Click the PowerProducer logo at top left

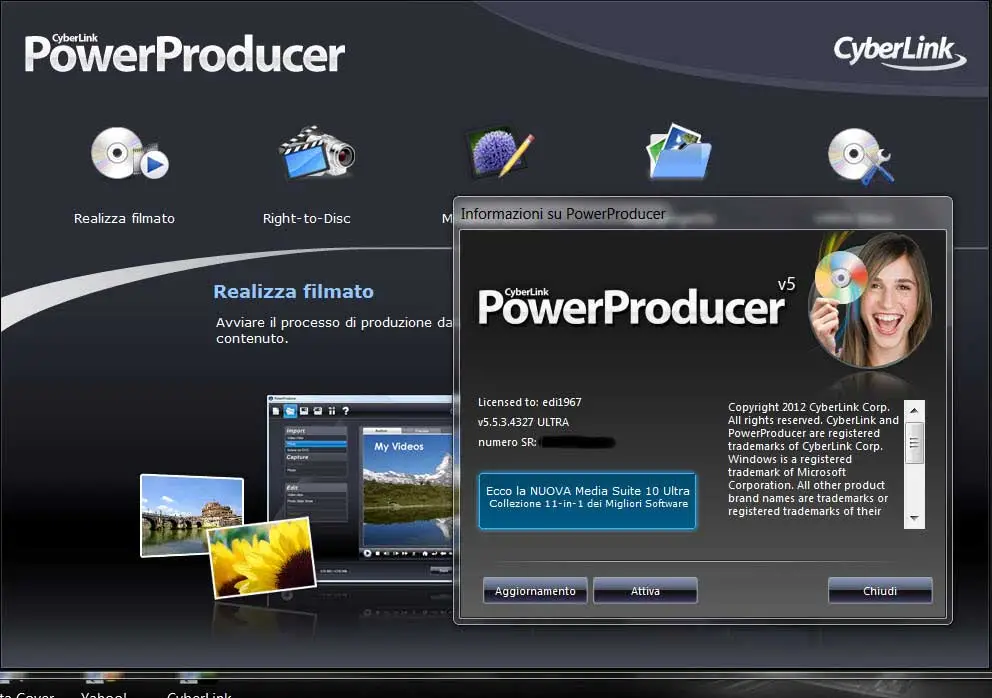tap(185, 53)
